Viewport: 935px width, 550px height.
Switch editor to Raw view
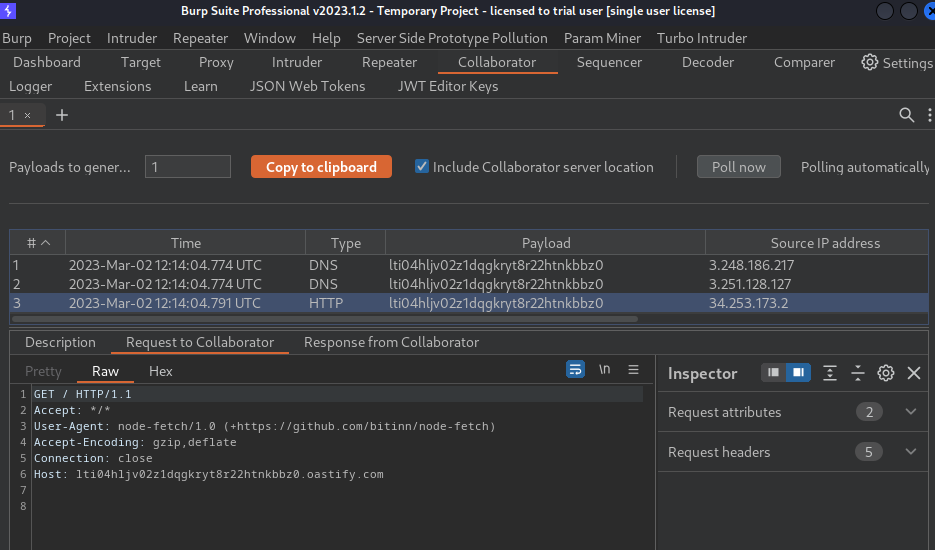[106, 371]
